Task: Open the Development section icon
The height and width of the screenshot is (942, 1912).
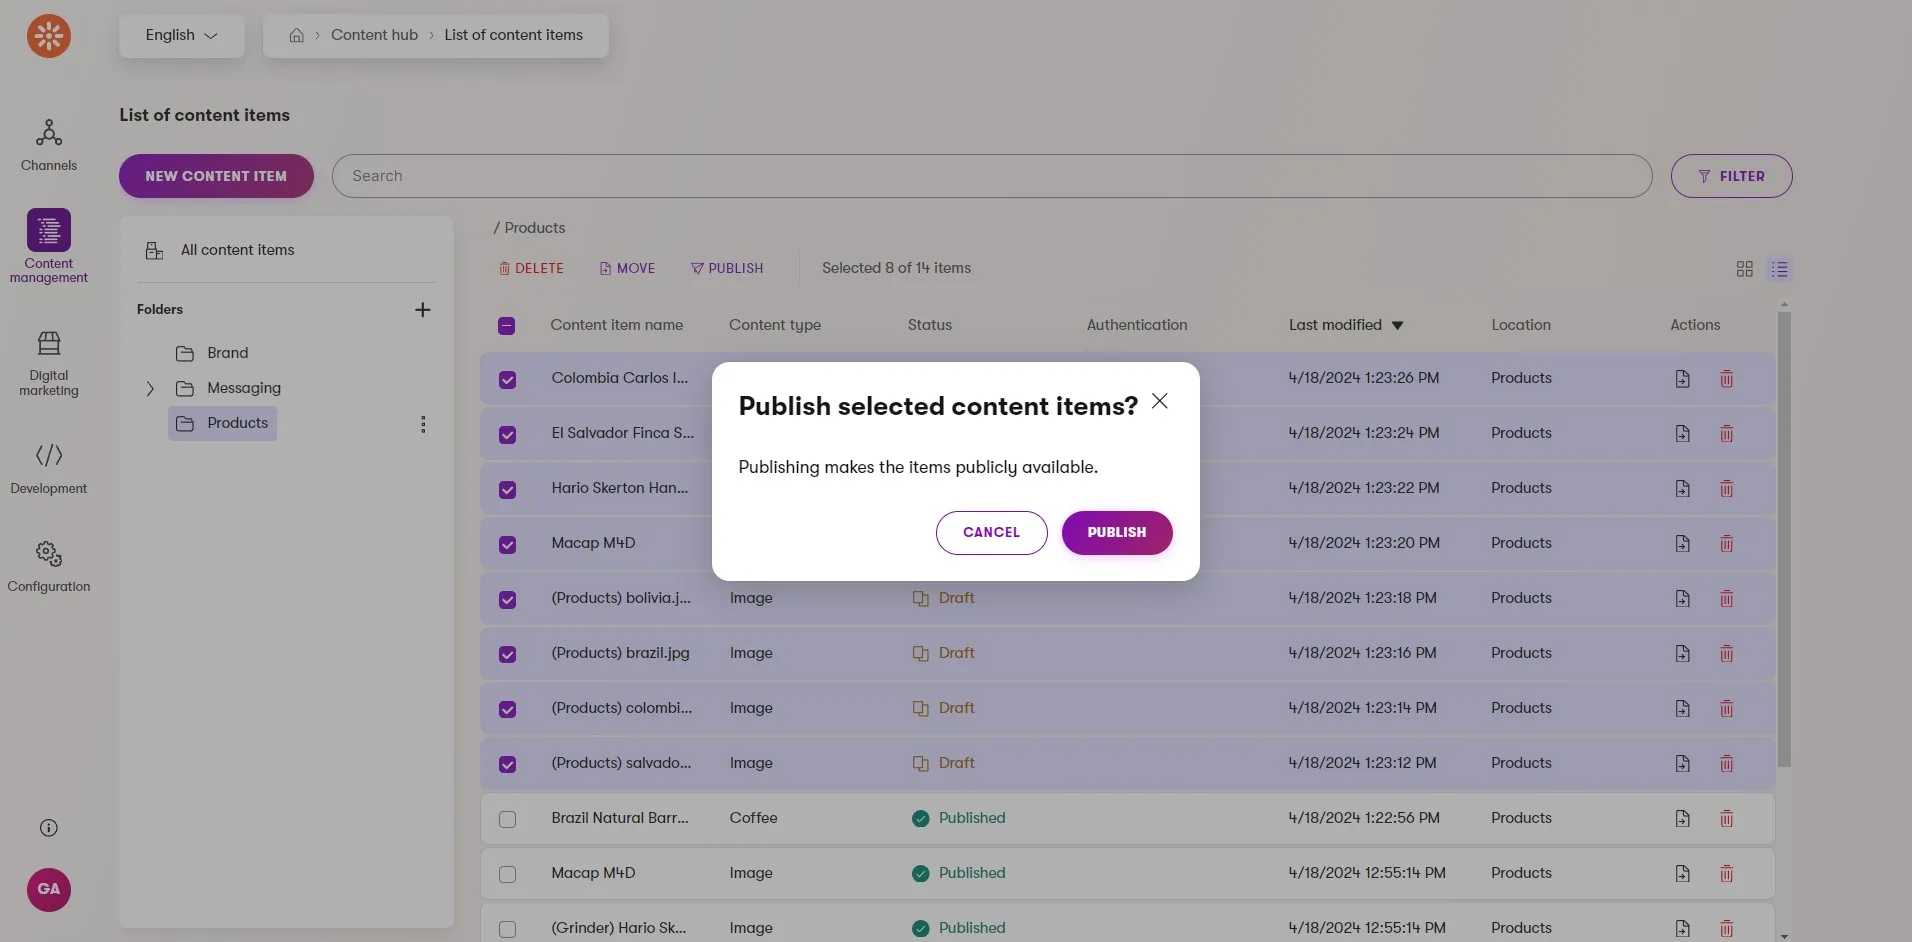Action: (x=48, y=456)
